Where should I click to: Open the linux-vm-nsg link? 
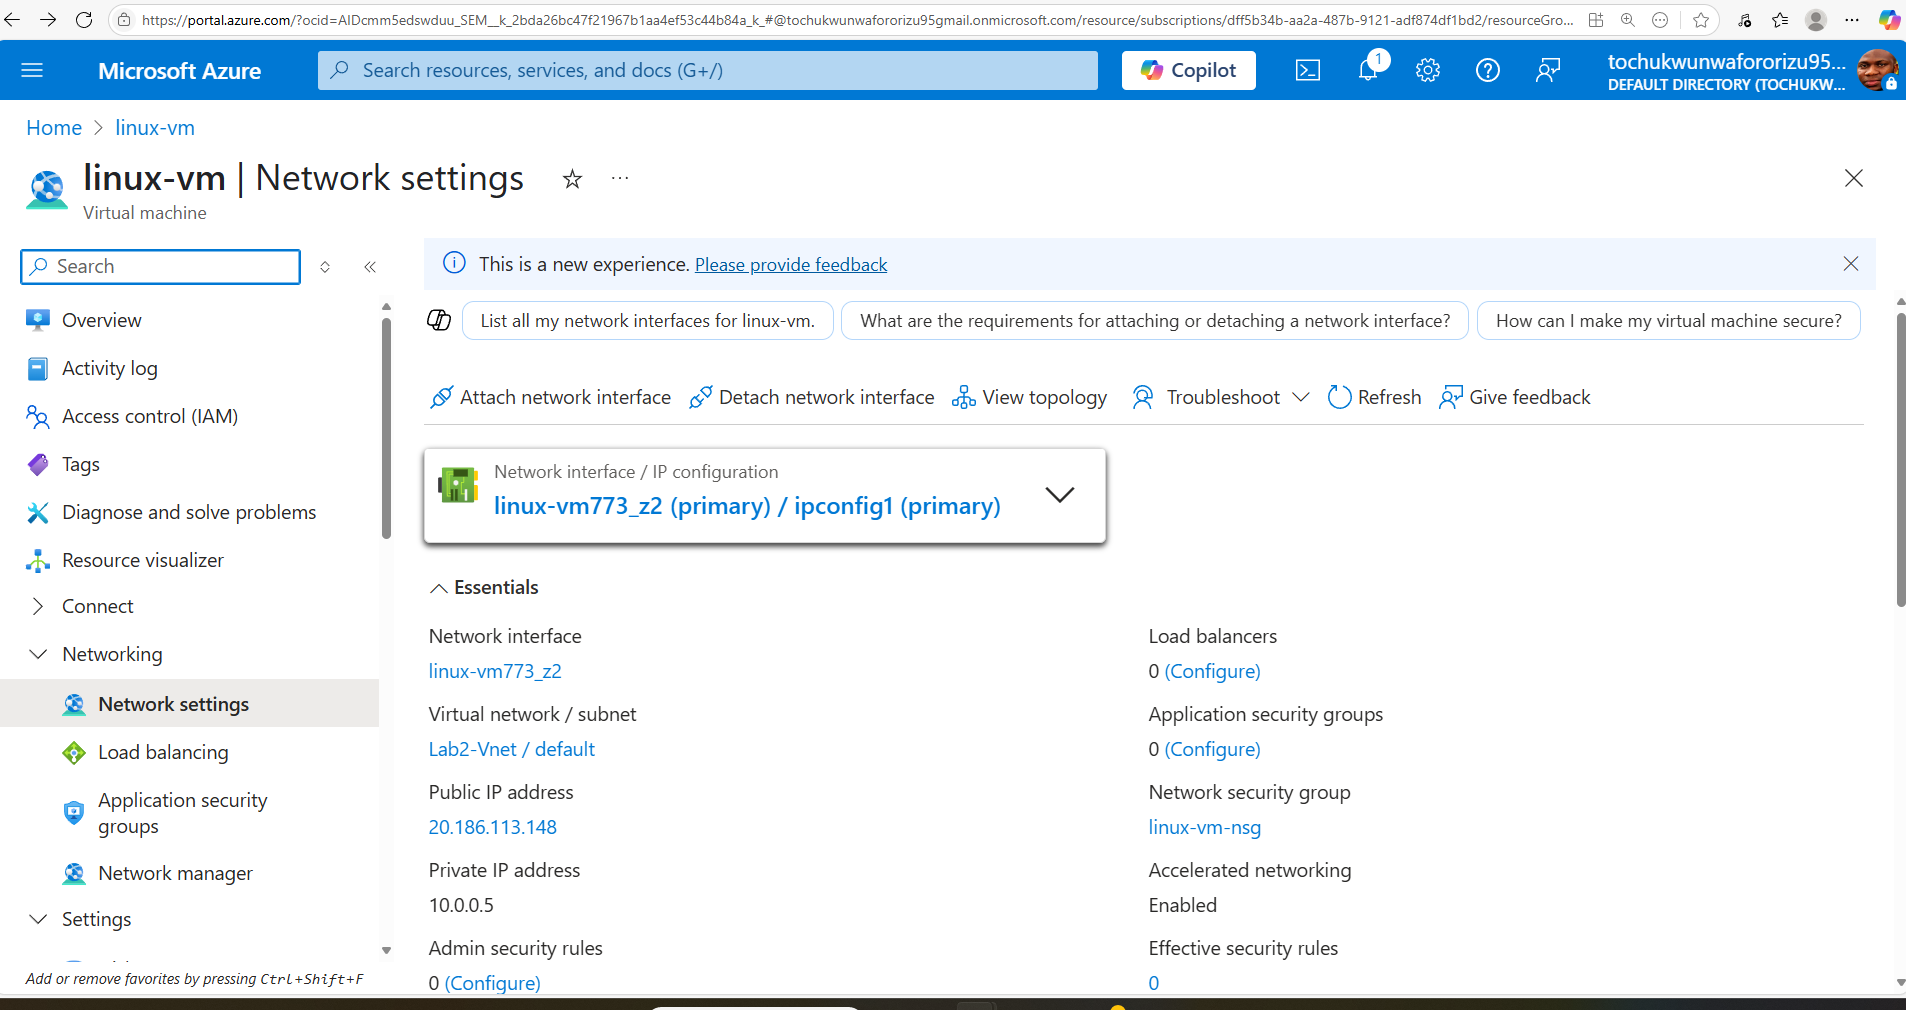[1205, 827]
